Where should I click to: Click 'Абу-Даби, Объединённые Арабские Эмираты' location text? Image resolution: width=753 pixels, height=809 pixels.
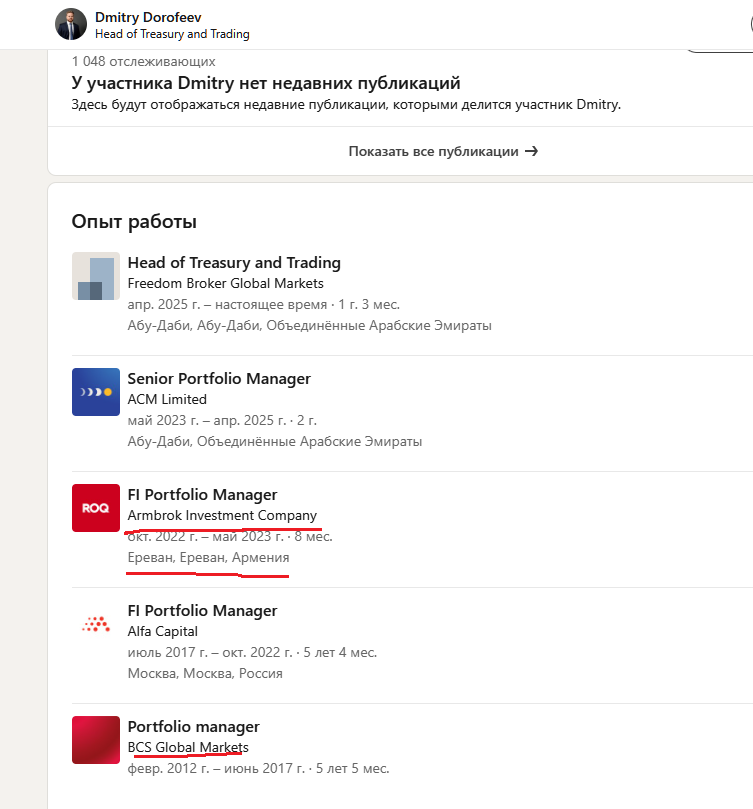click(275, 442)
